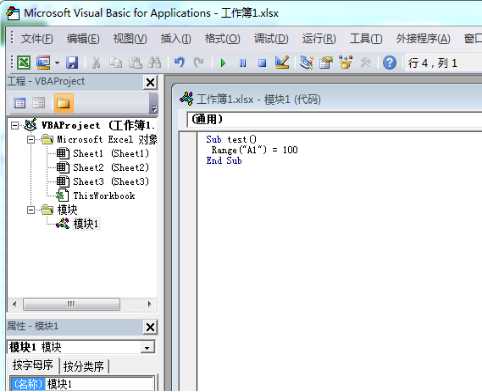The image size is (482, 392).
Task: Open the 格式(O) menu
Action: [x=222, y=39]
